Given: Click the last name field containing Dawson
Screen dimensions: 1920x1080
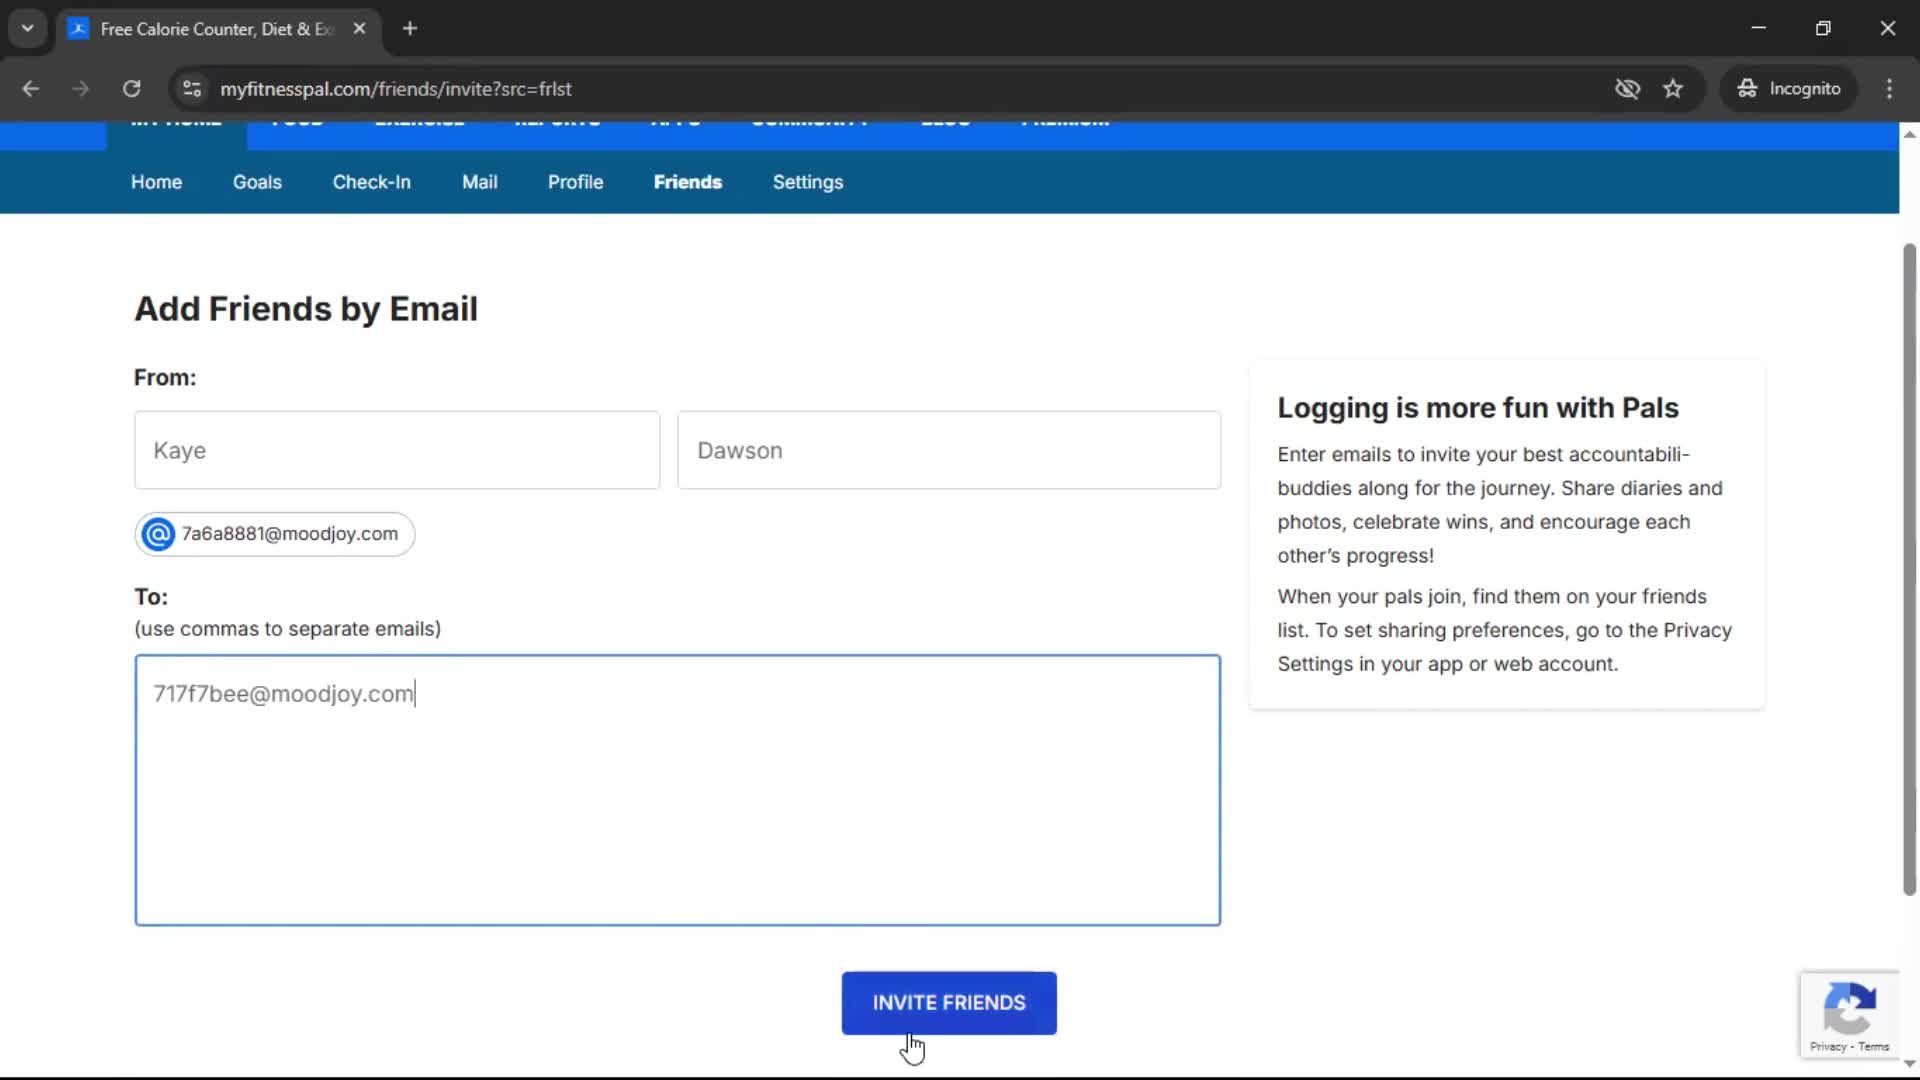Looking at the screenshot, I should pos(949,450).
